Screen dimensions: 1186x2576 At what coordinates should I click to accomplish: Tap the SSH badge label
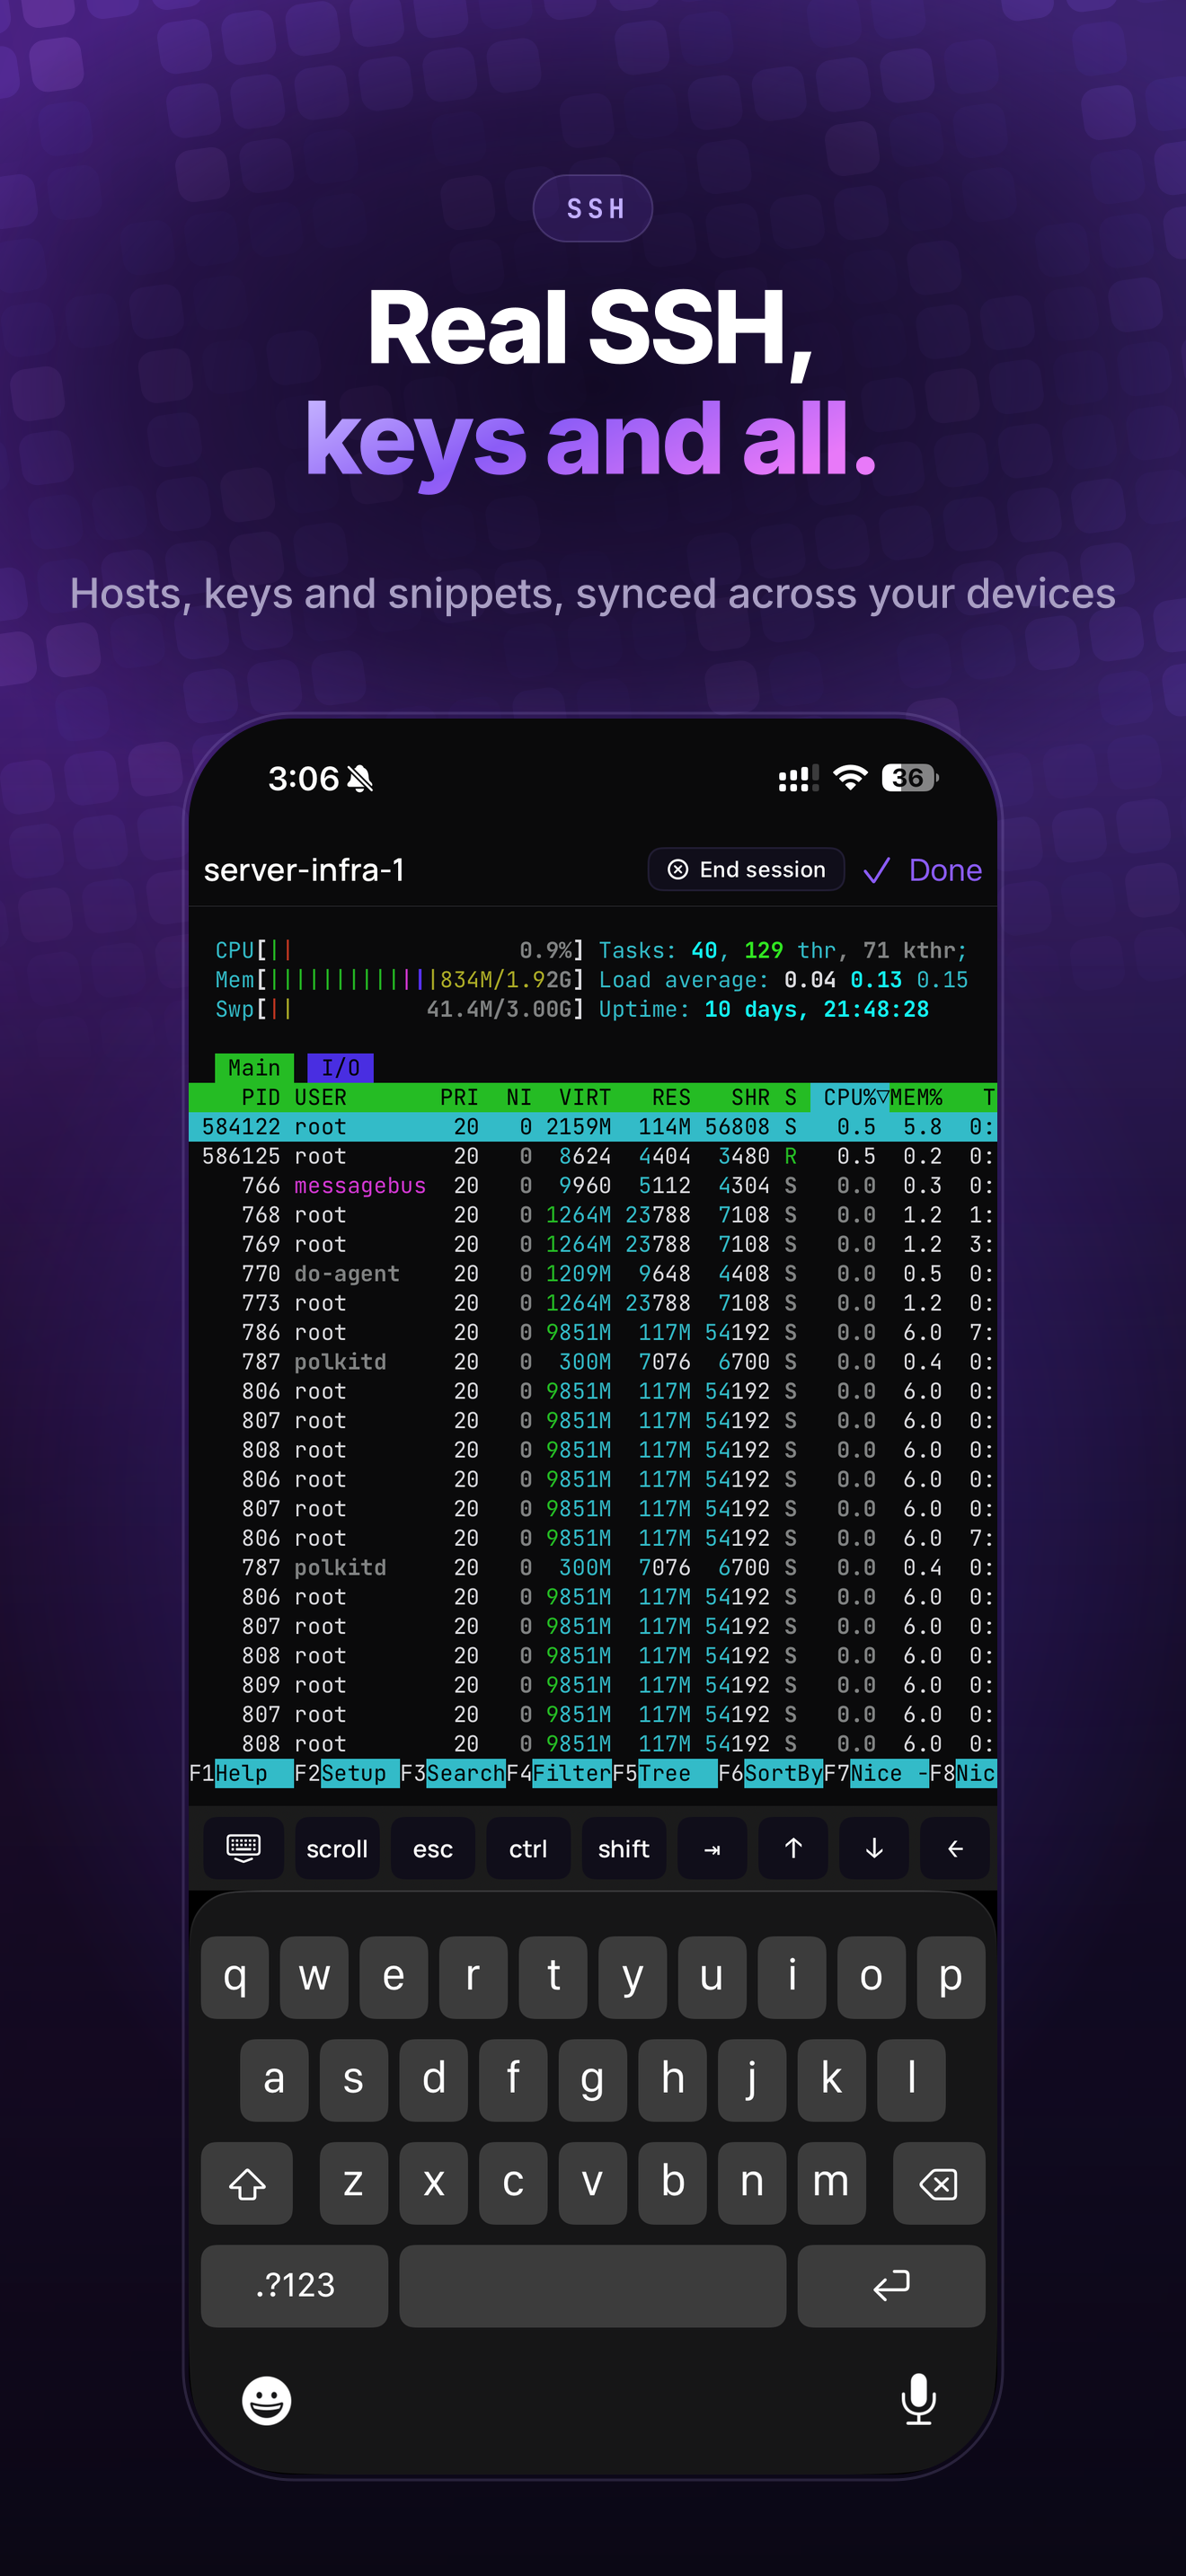point(593,208)
